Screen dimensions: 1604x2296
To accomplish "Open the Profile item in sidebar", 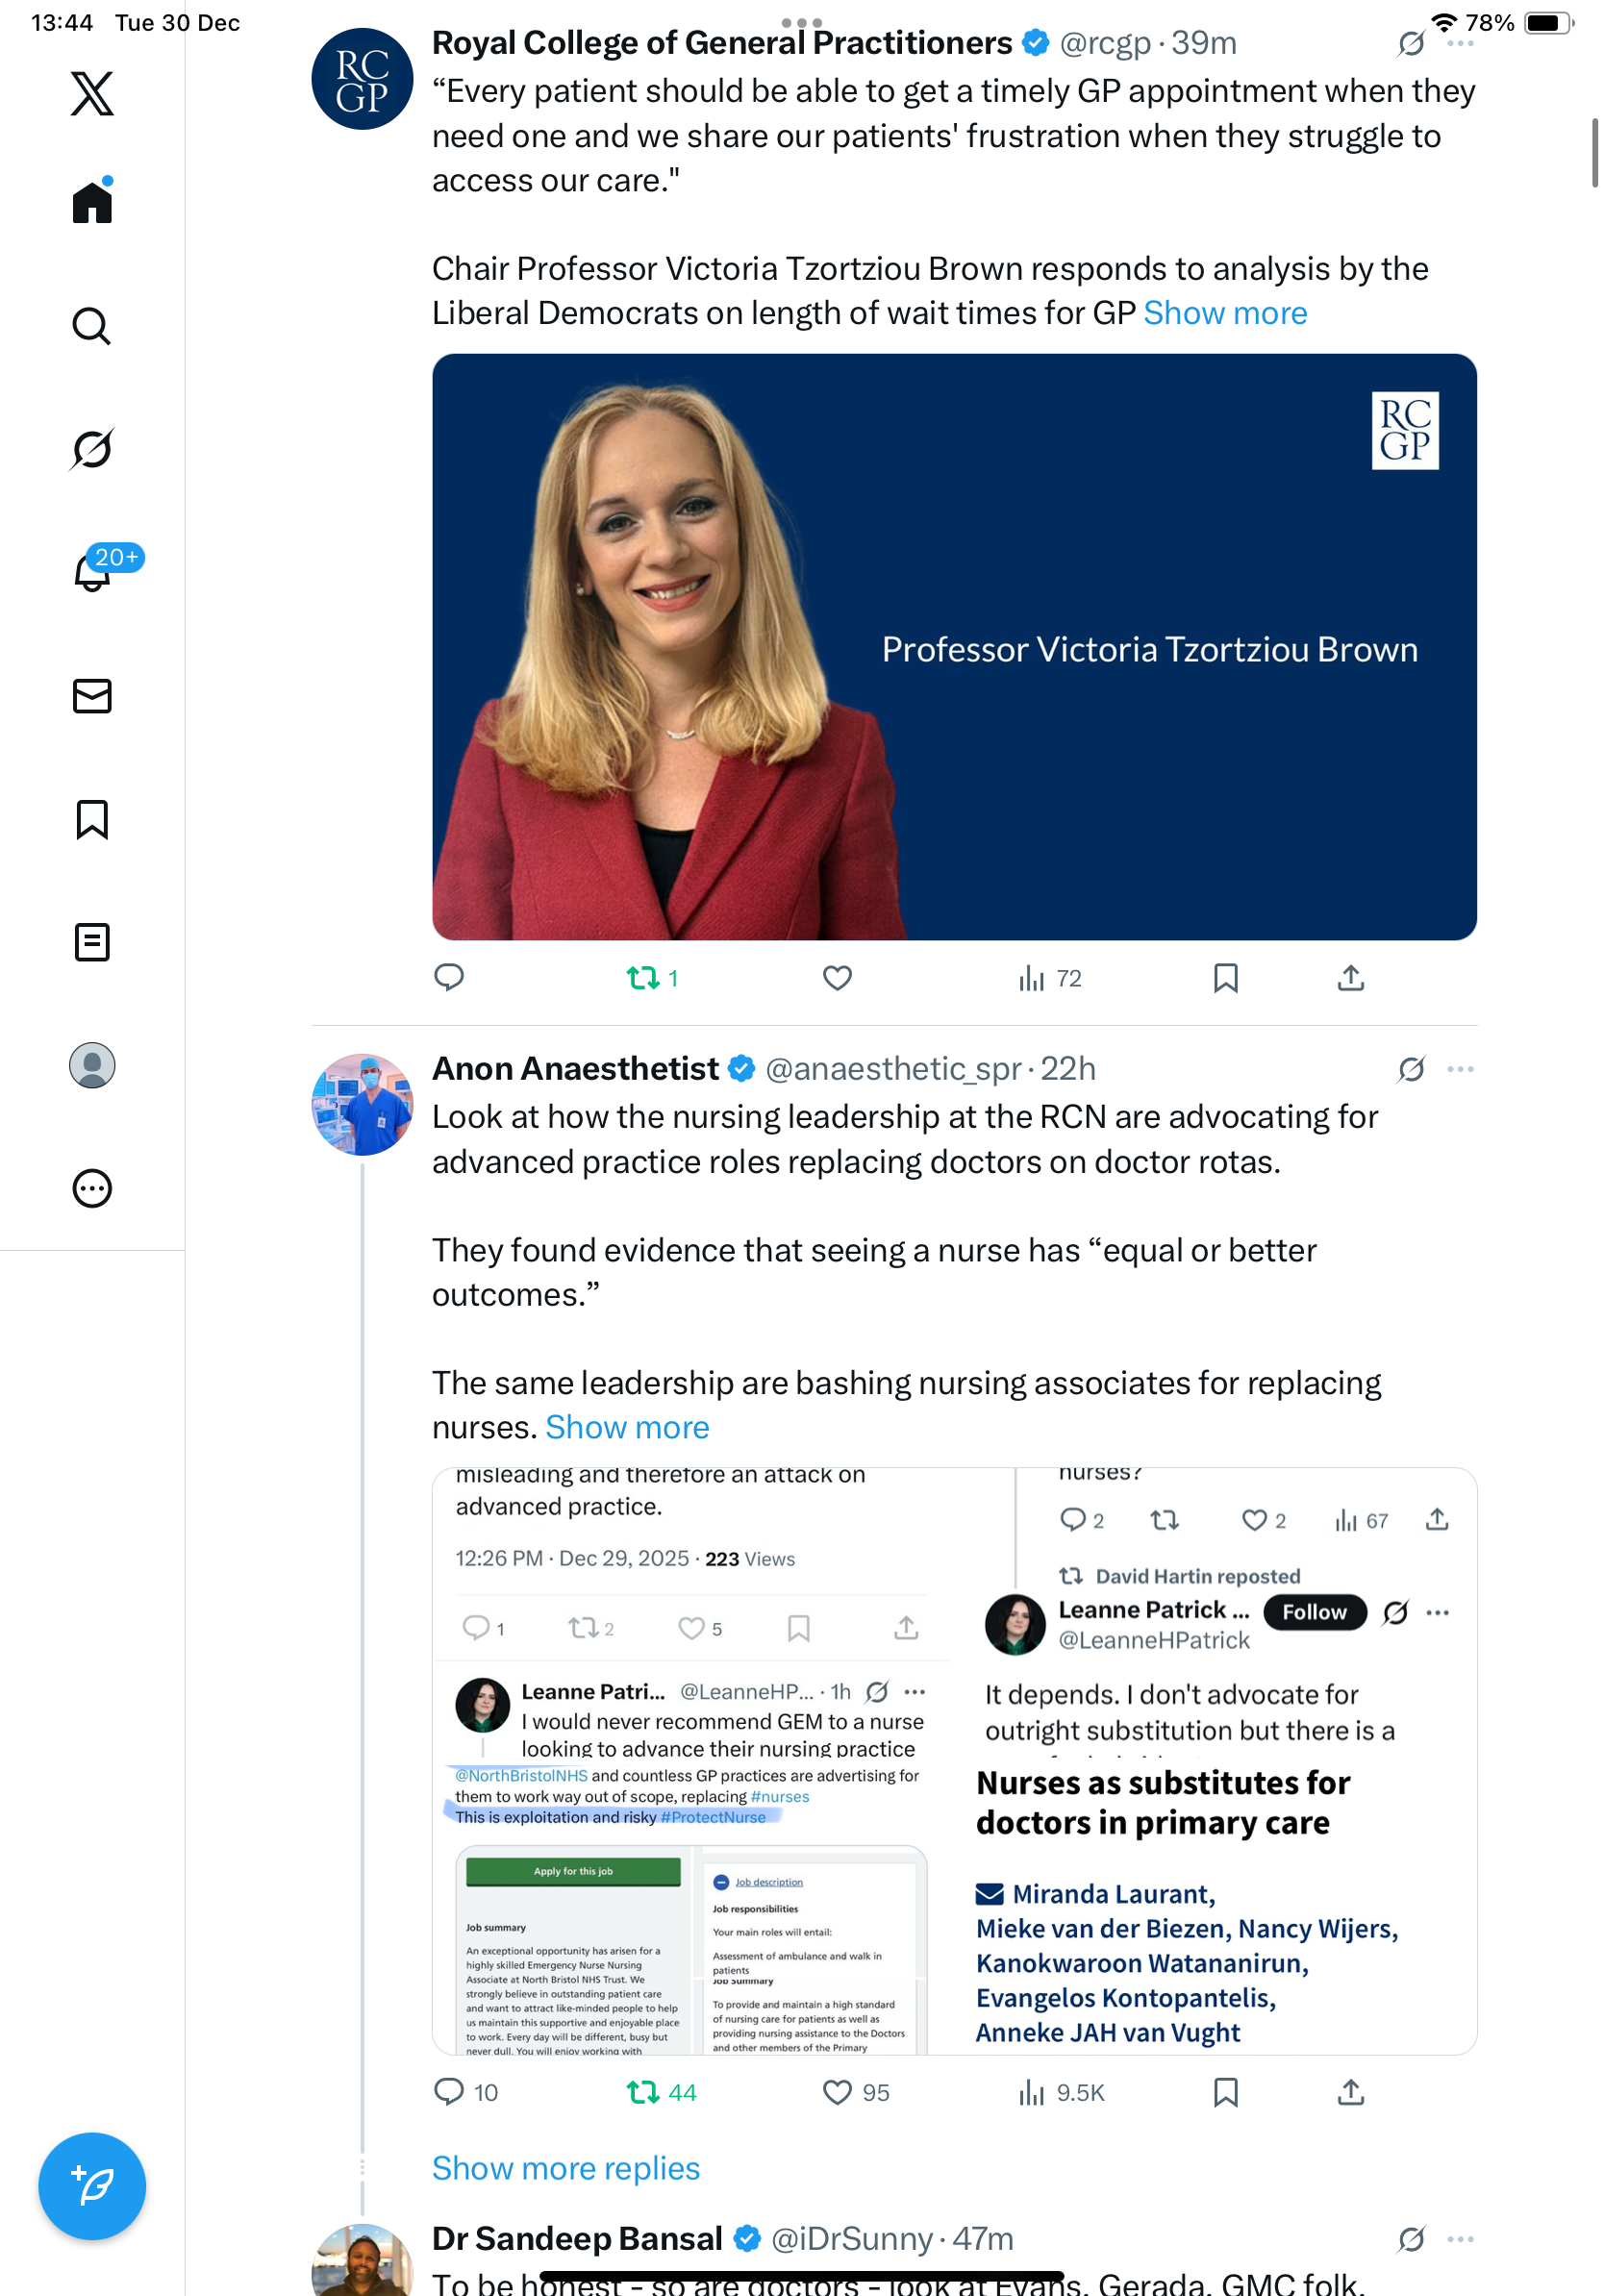I will [x=92, y=1065].
